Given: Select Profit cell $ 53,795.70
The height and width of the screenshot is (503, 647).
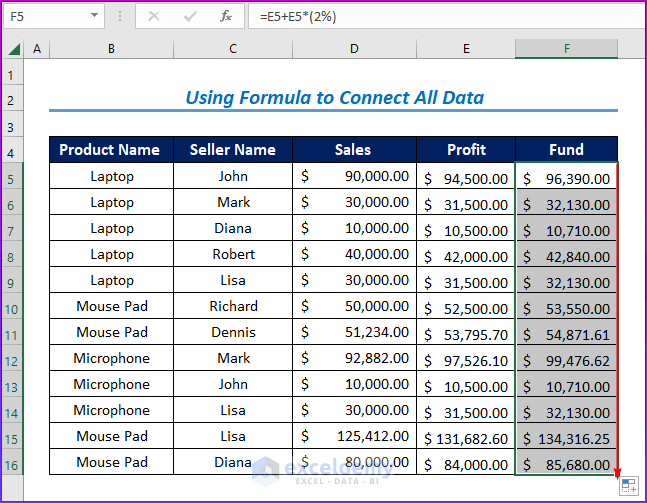Looking at the screenshot, I should pyautogui.click(x=466, y=332).
